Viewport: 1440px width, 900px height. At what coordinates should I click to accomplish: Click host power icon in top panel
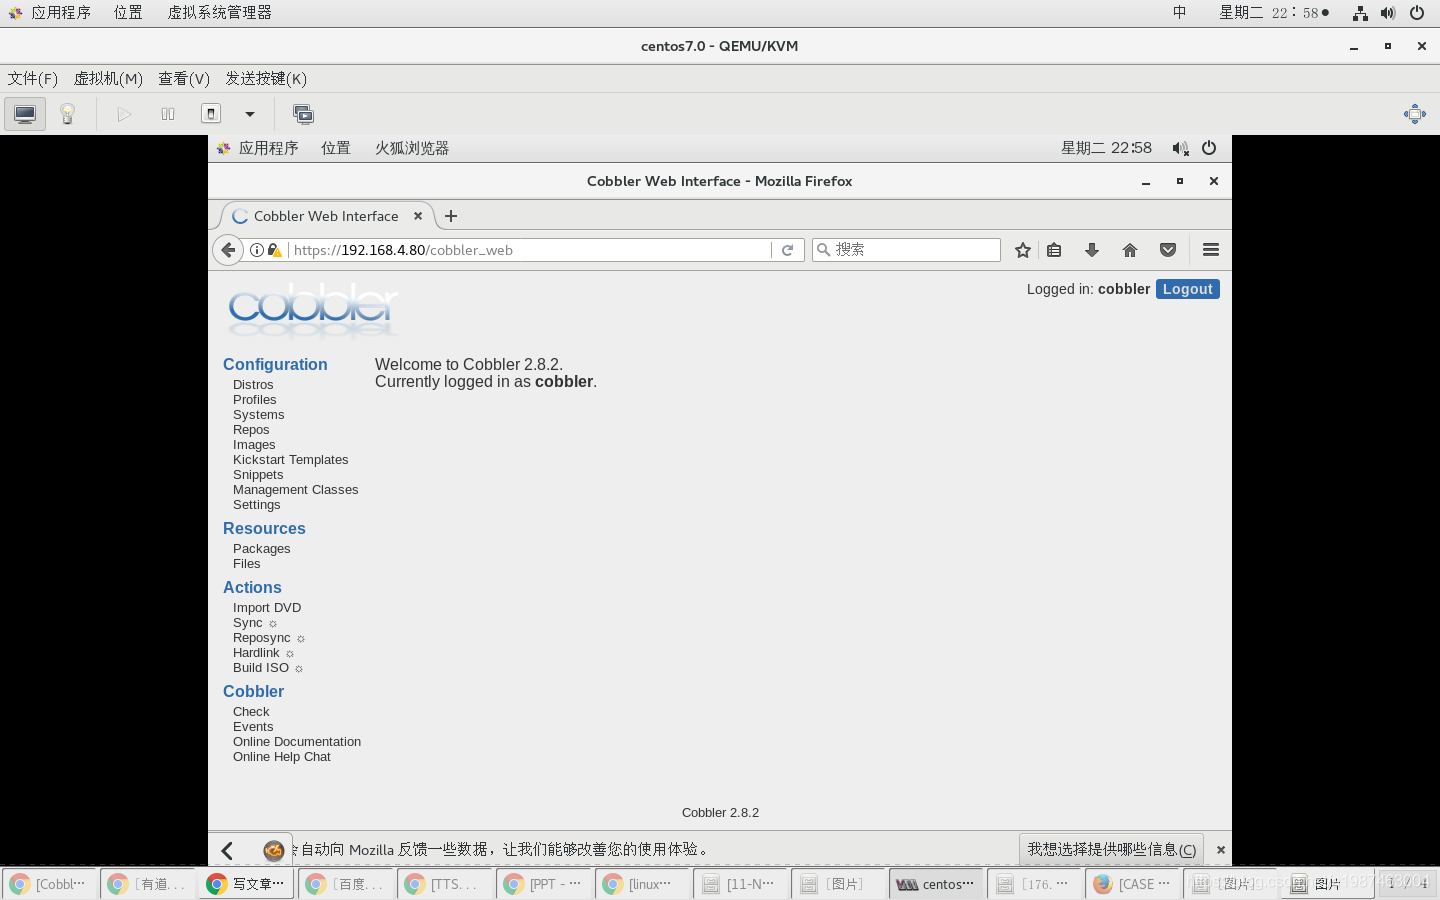1417,13
